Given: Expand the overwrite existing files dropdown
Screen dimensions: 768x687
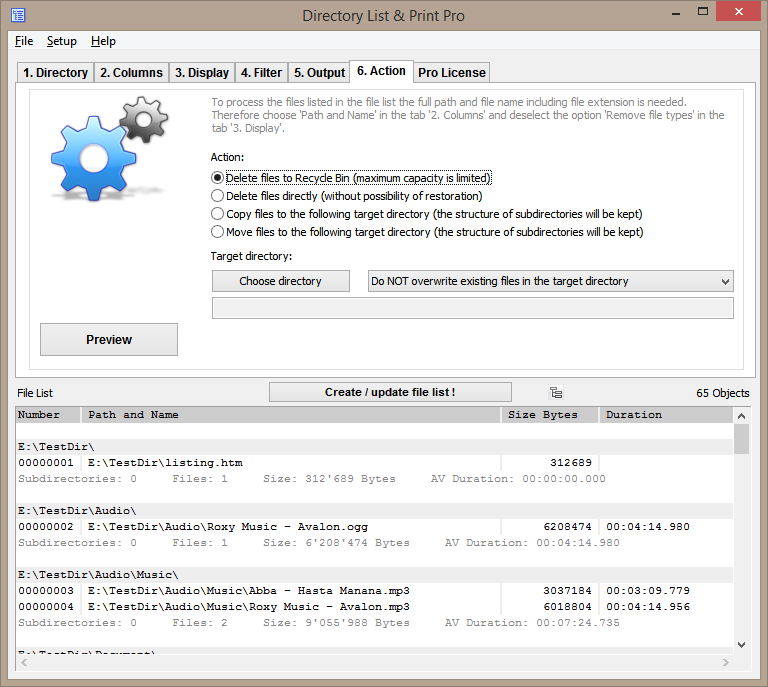Looking at the screenshot, I should click(725, 281).
